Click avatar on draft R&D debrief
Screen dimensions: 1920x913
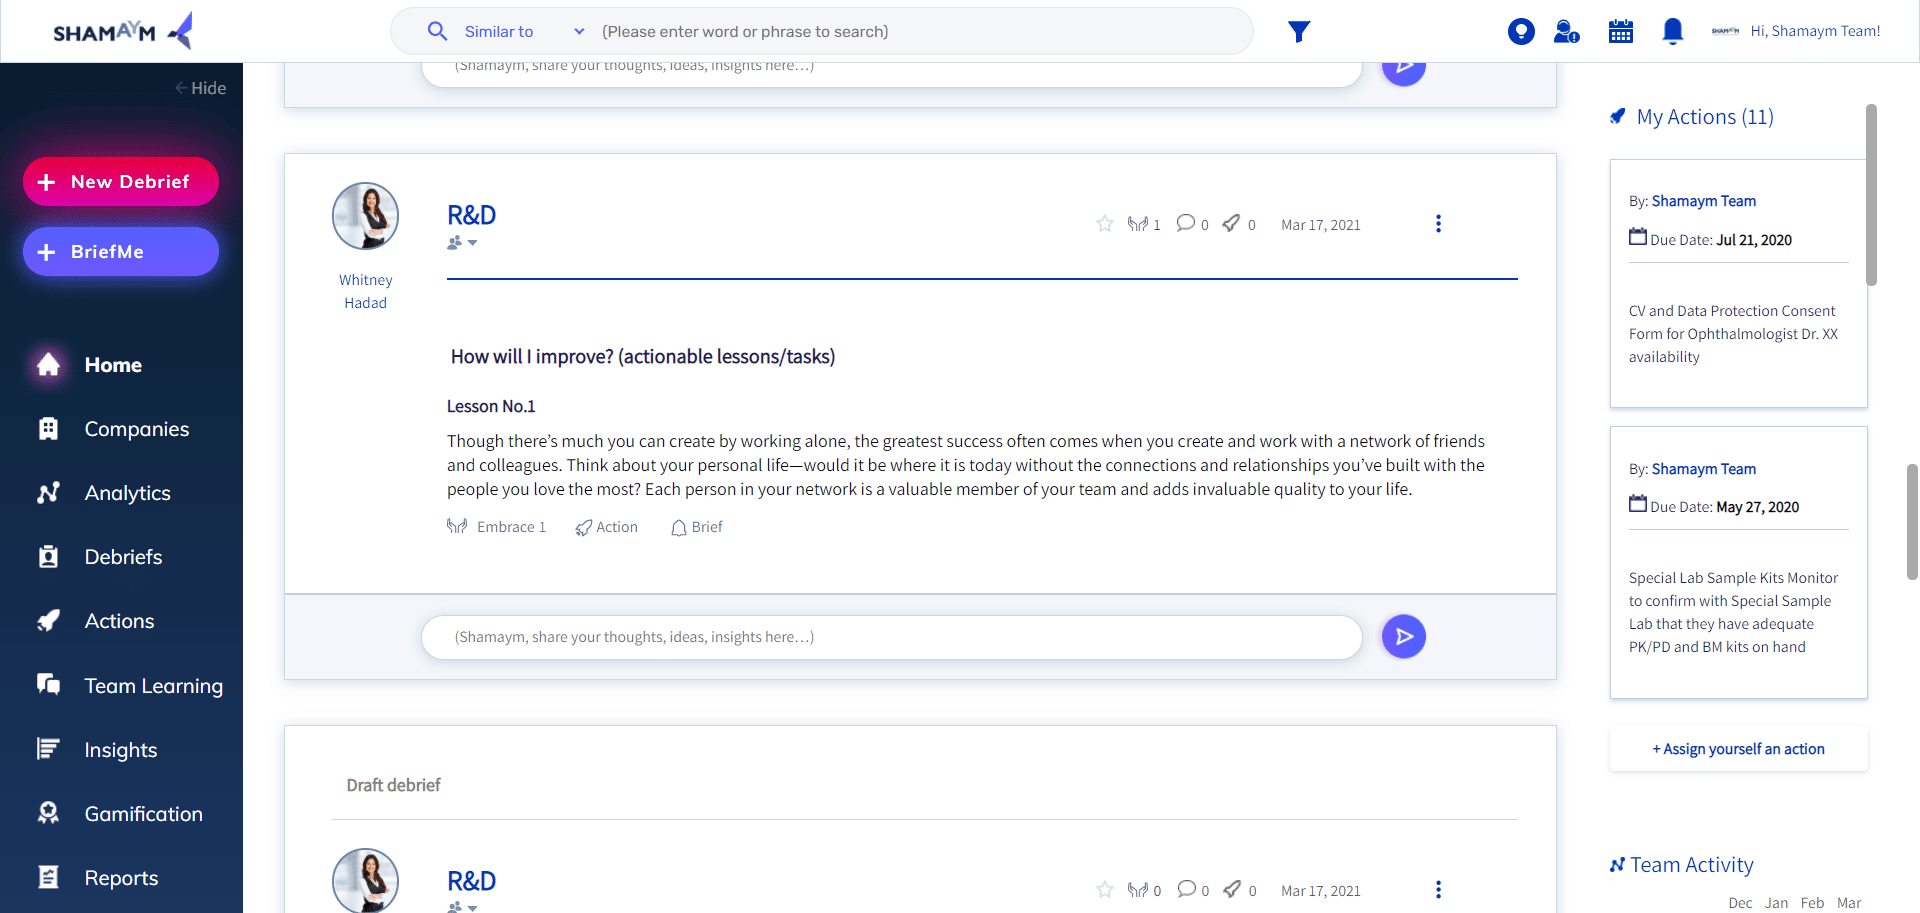[x=365, y=881]
